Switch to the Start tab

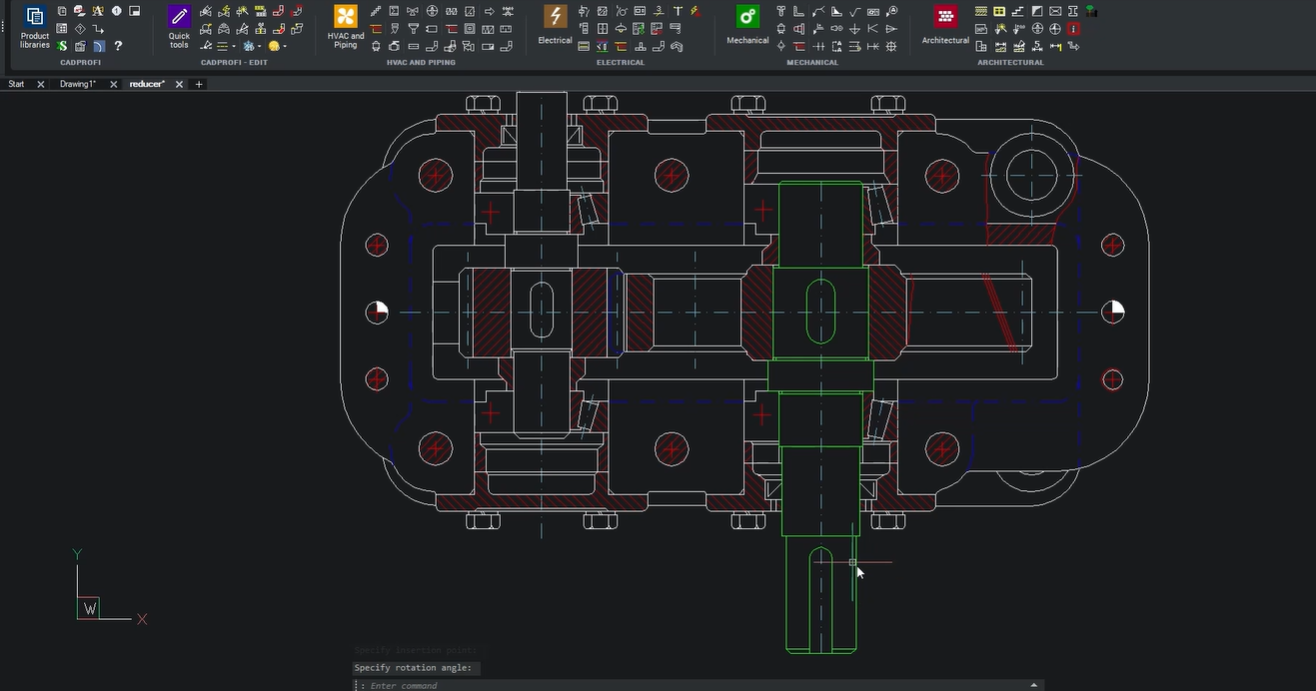pos(15,84)
